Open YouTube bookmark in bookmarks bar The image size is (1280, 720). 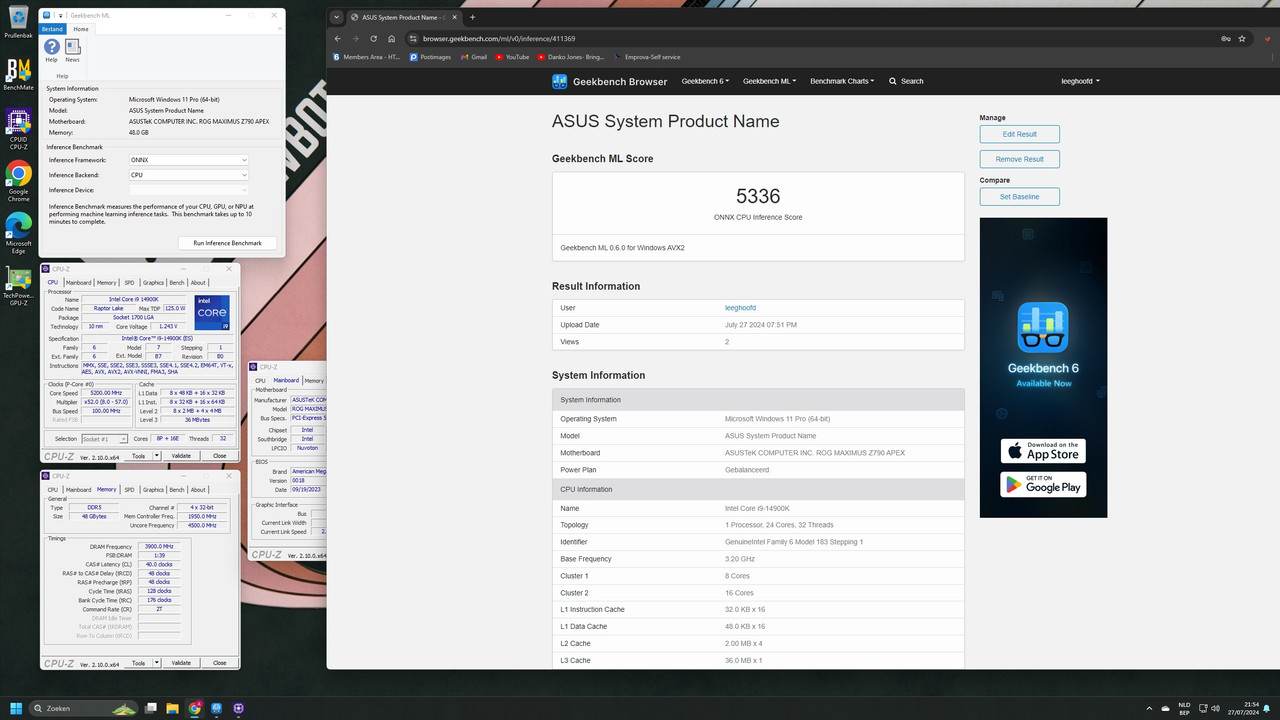click(512, 57)
